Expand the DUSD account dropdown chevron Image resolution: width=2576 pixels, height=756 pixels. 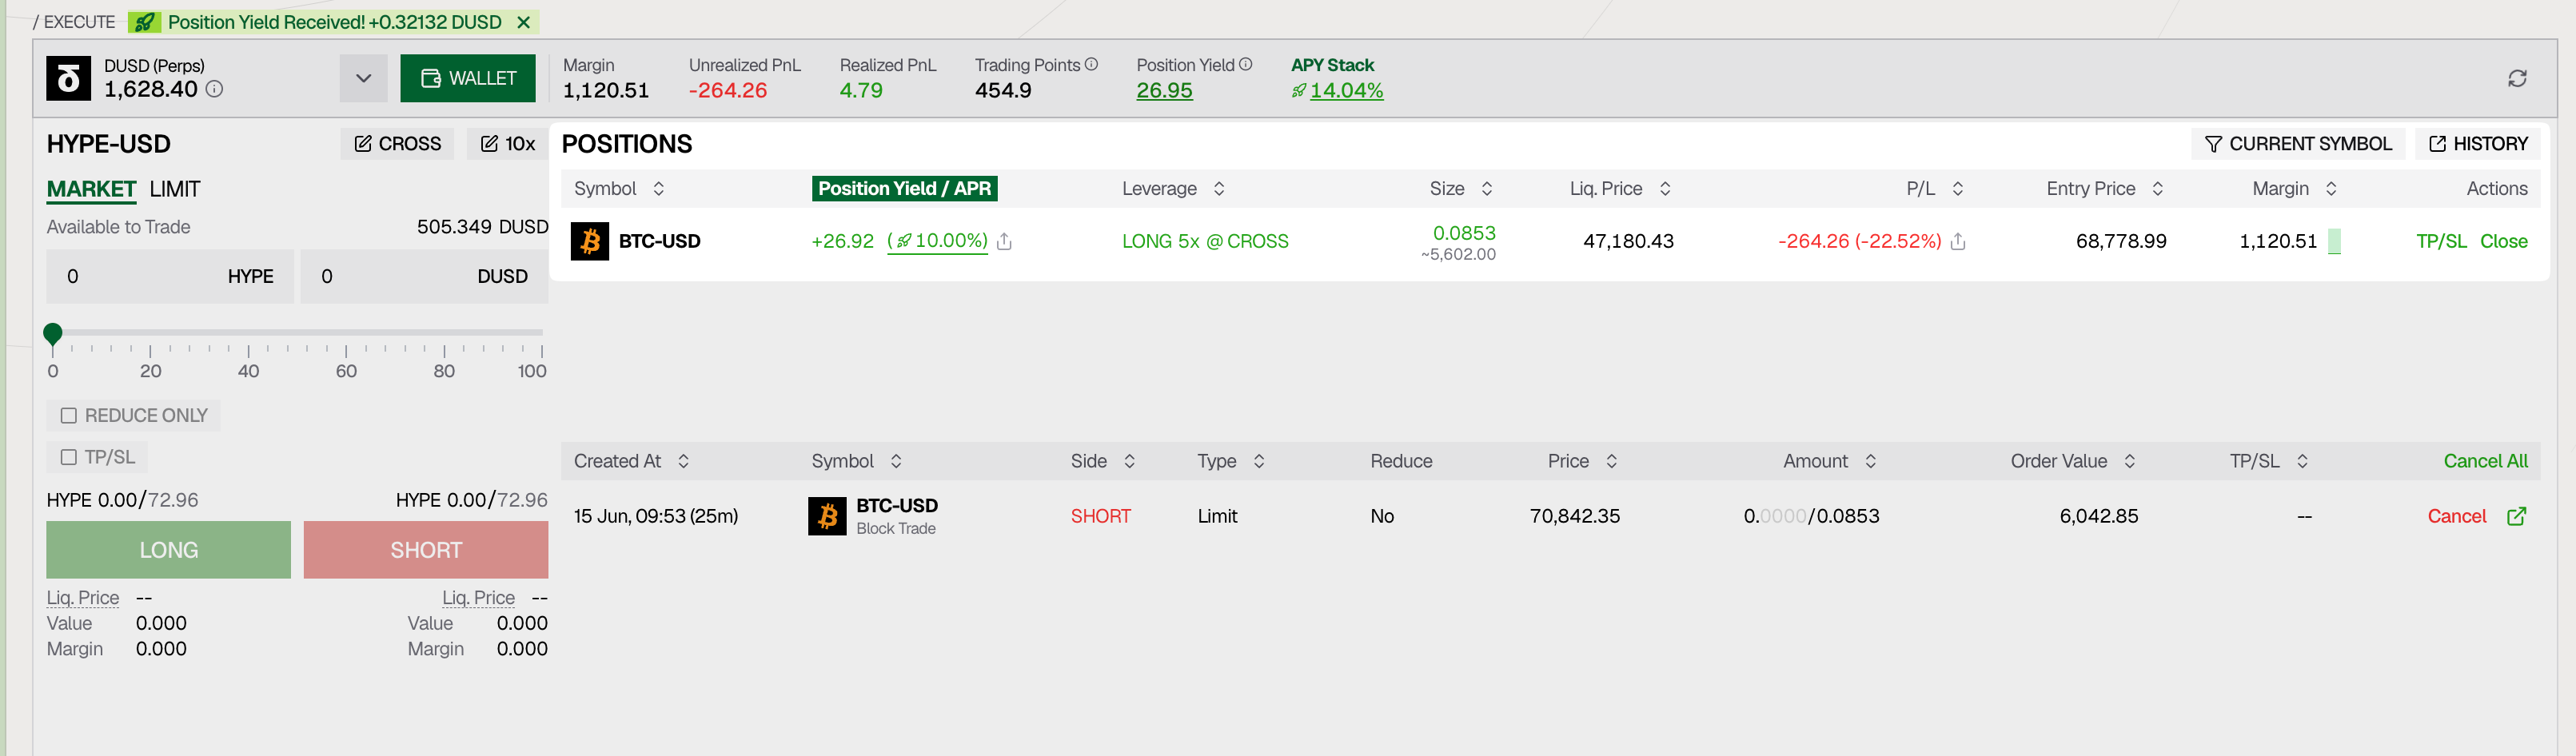pyautogui.click(x=363, y=78)
